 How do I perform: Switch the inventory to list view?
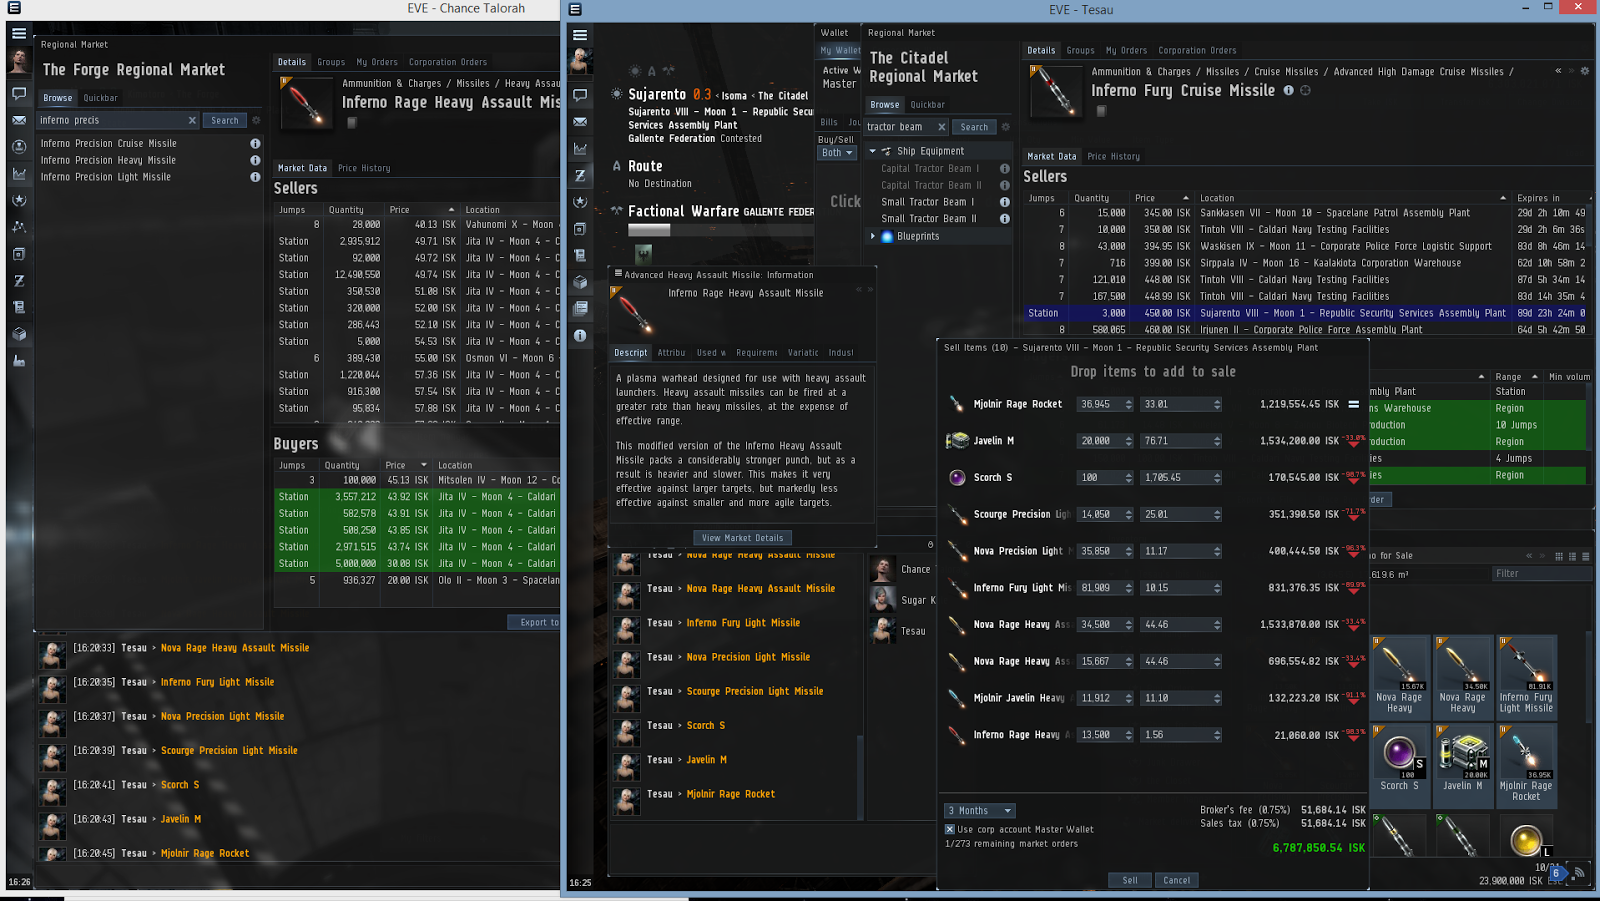coord(1585,556)
